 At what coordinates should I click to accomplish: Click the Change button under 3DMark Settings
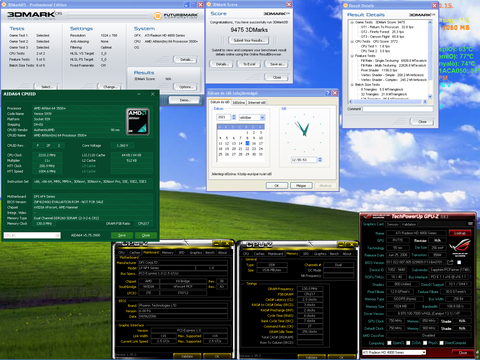click(109, 87)
